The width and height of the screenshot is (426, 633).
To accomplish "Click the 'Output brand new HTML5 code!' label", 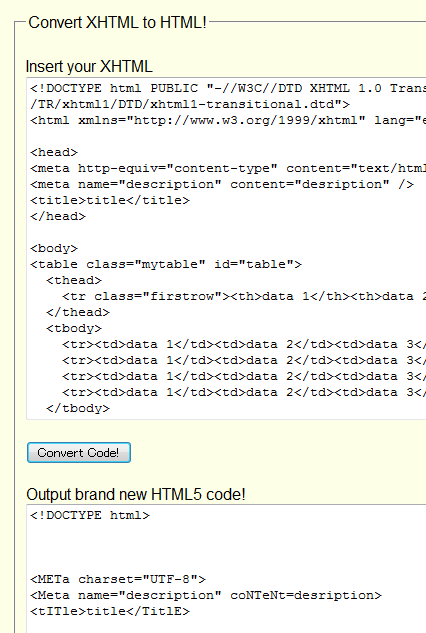I will [x=136, y=494].
